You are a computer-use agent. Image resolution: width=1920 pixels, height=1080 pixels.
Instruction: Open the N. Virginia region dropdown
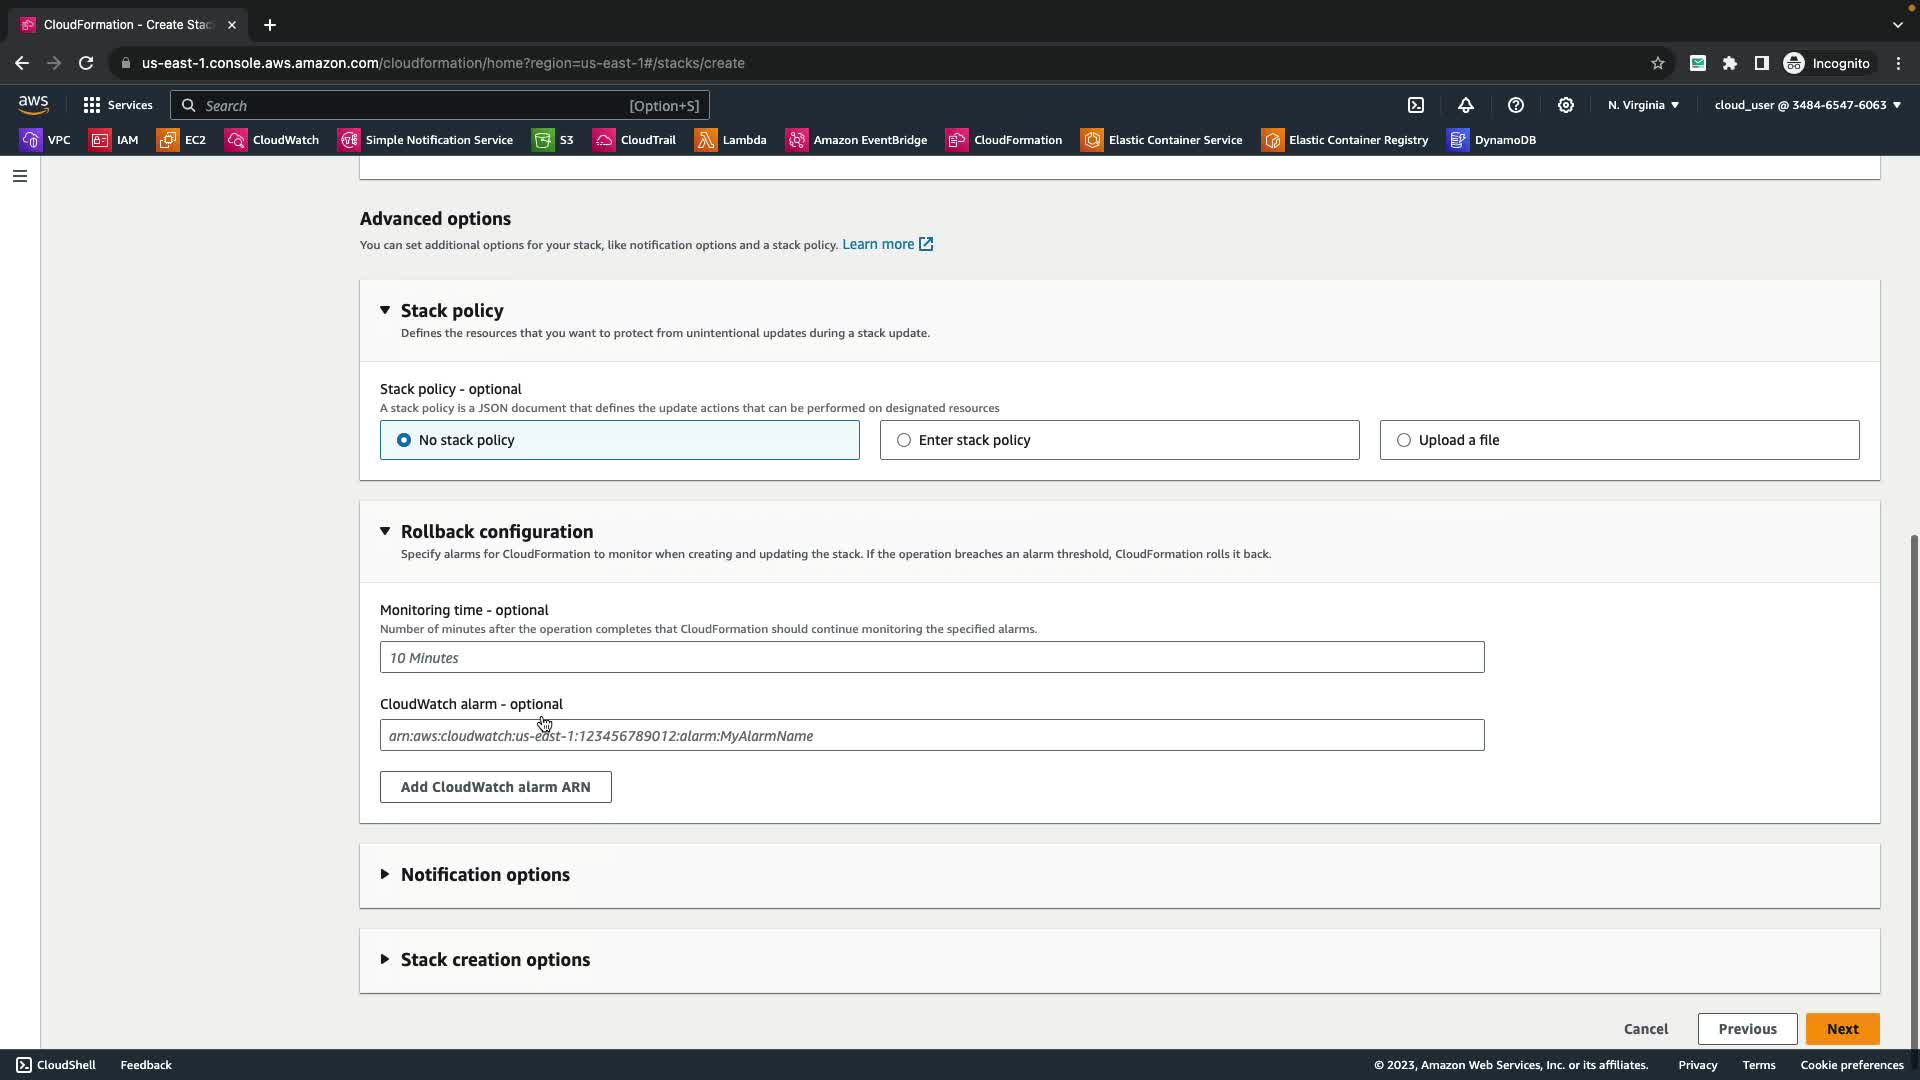point(1643,105)
